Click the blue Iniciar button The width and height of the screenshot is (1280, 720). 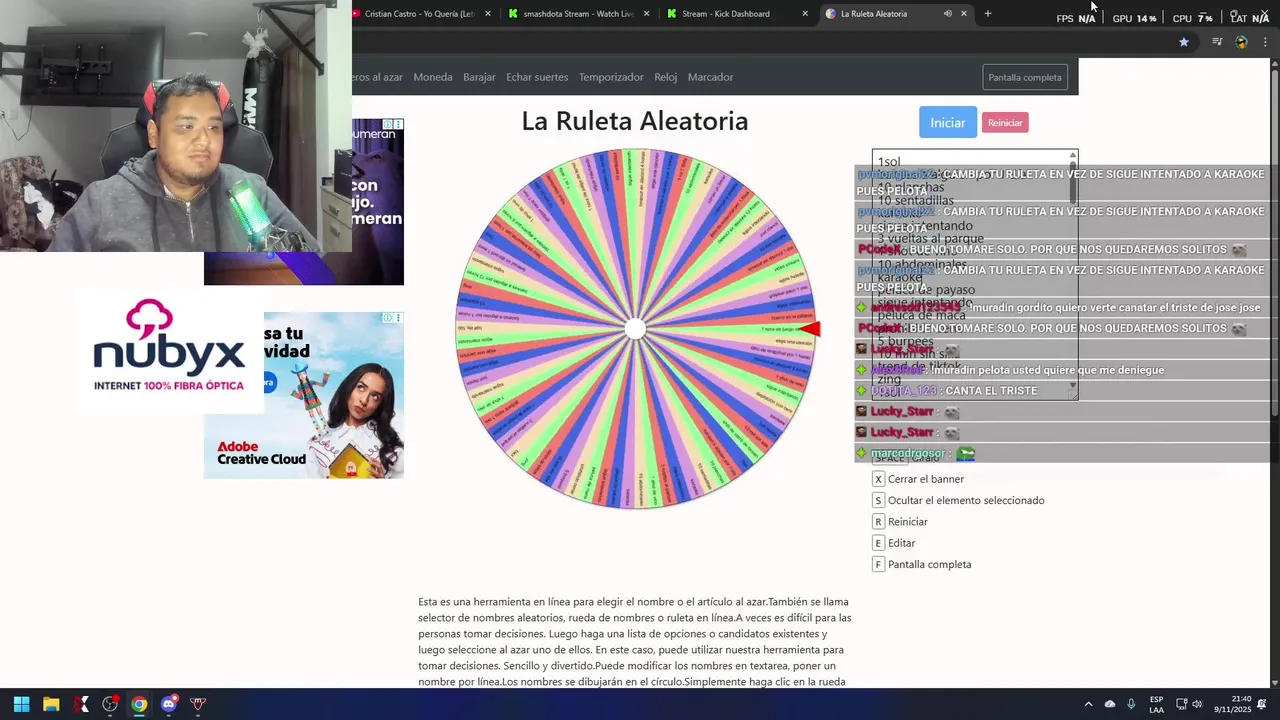948,122
